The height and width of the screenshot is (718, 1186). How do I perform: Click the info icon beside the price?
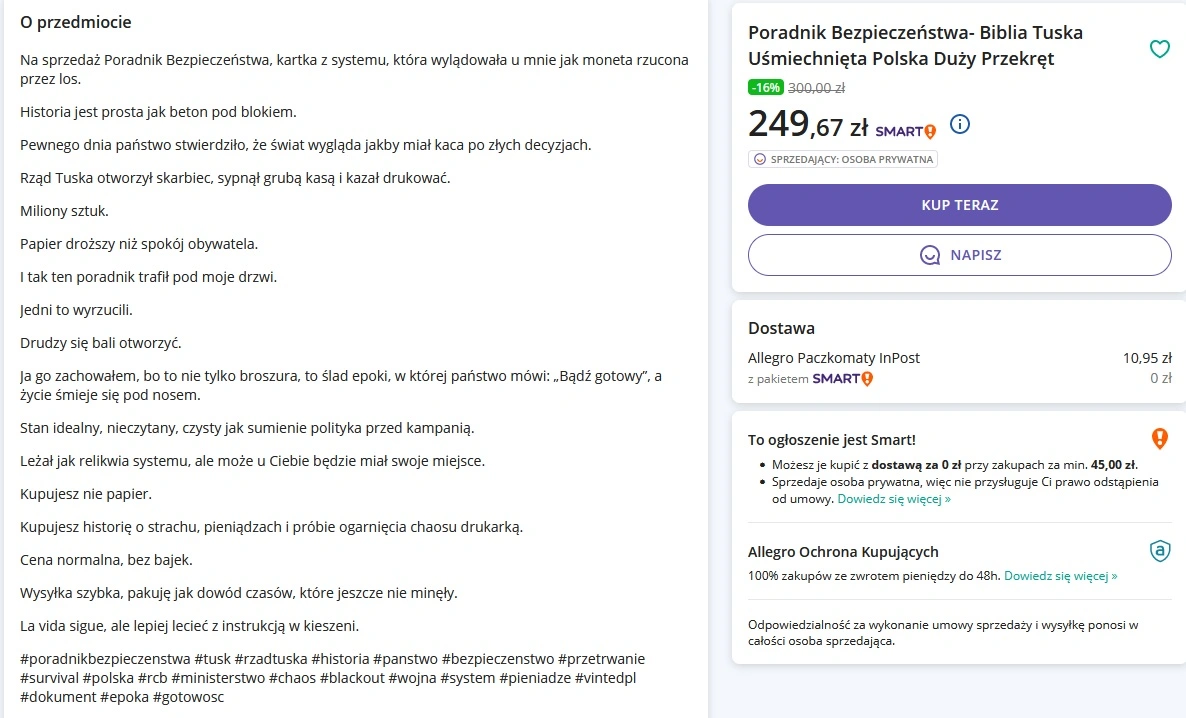[960, 125]
